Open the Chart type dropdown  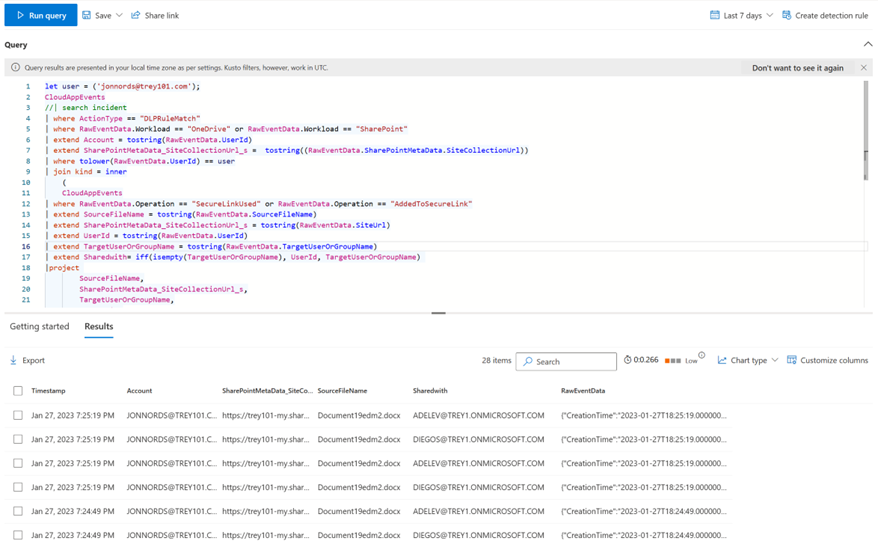(773, 360)
